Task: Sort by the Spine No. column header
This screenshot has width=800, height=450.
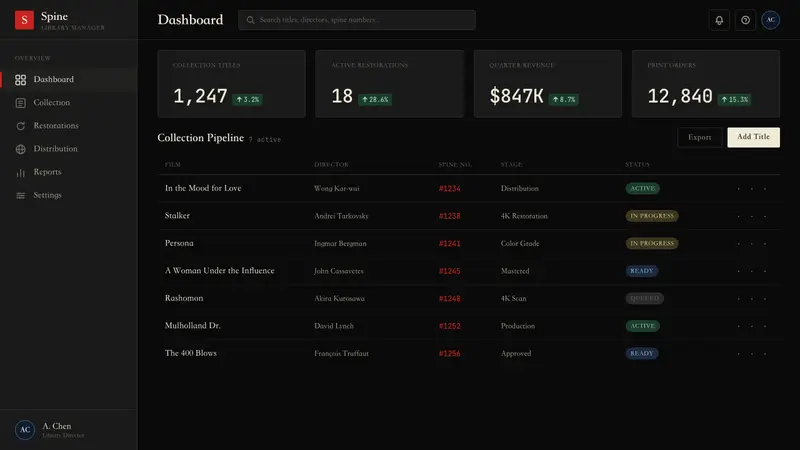Action: pos(455,165)
